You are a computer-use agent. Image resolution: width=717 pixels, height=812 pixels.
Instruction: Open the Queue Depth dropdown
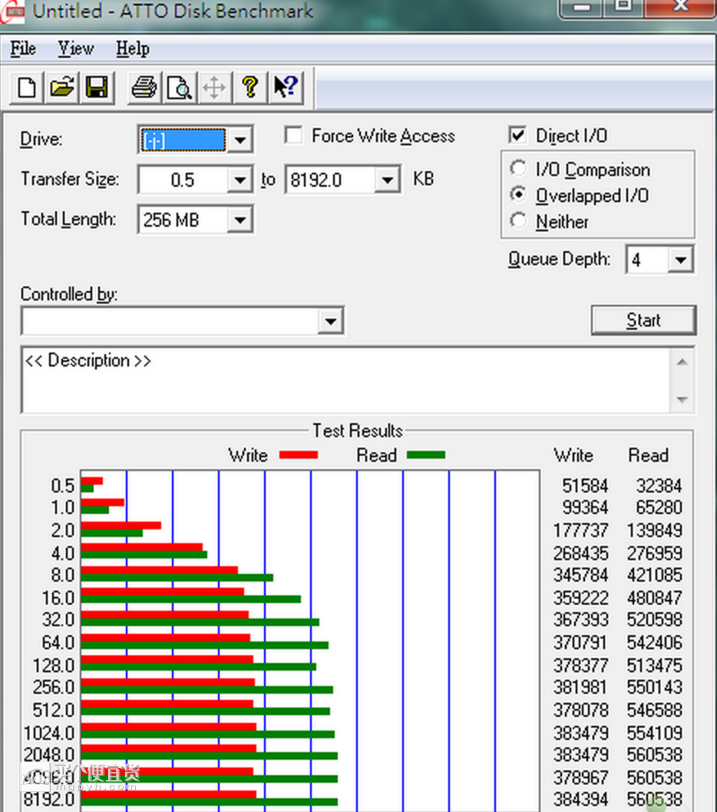click(680, 259)
